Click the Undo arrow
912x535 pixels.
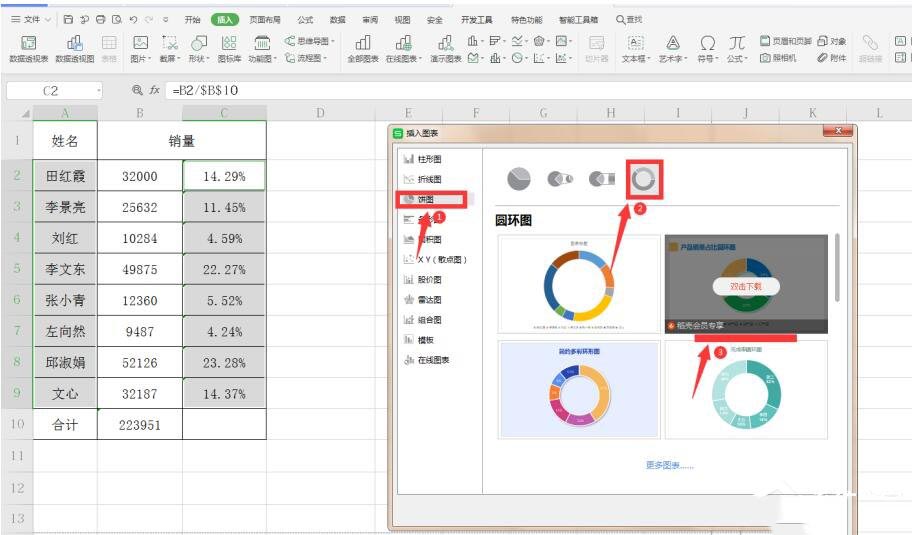(133, 19)
